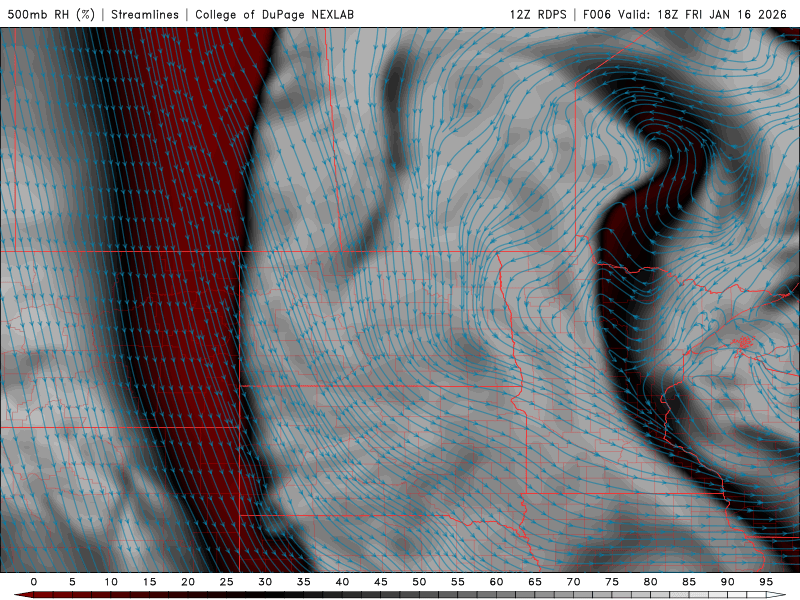Click the "5" label on the color scale
Screen dimensions: 800x600
pyautogui.click(x=72, y=582)
